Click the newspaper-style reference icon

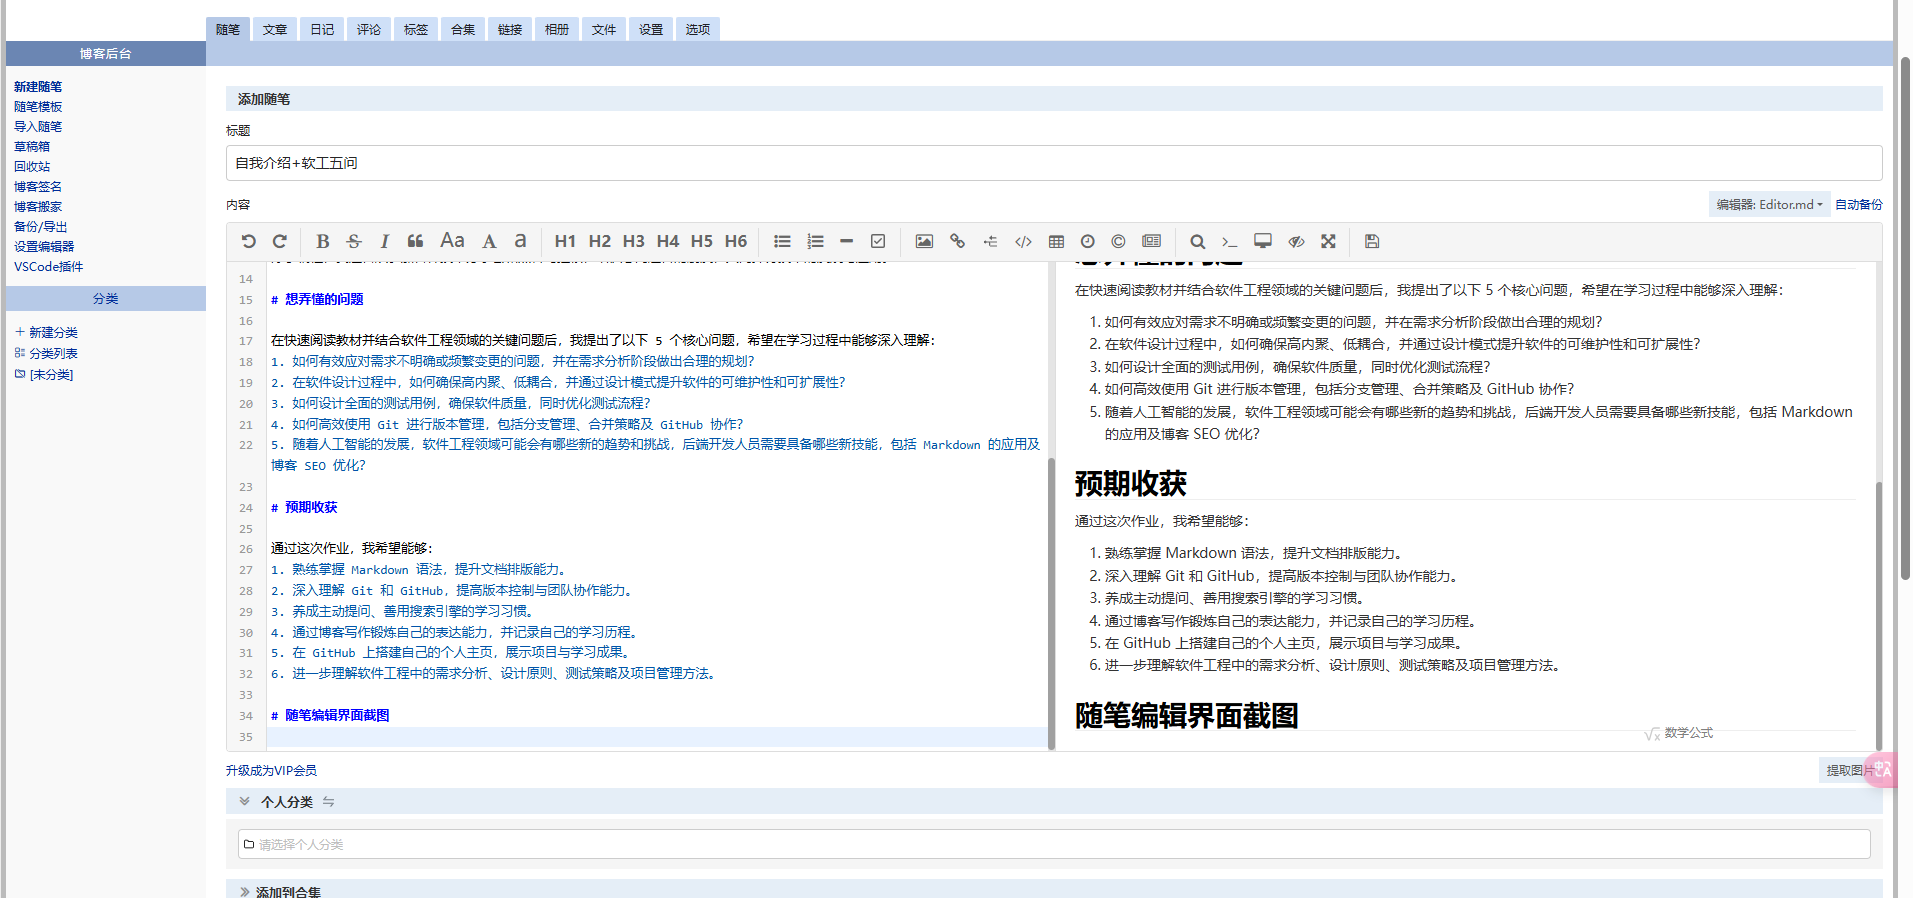click(1152, 241)
